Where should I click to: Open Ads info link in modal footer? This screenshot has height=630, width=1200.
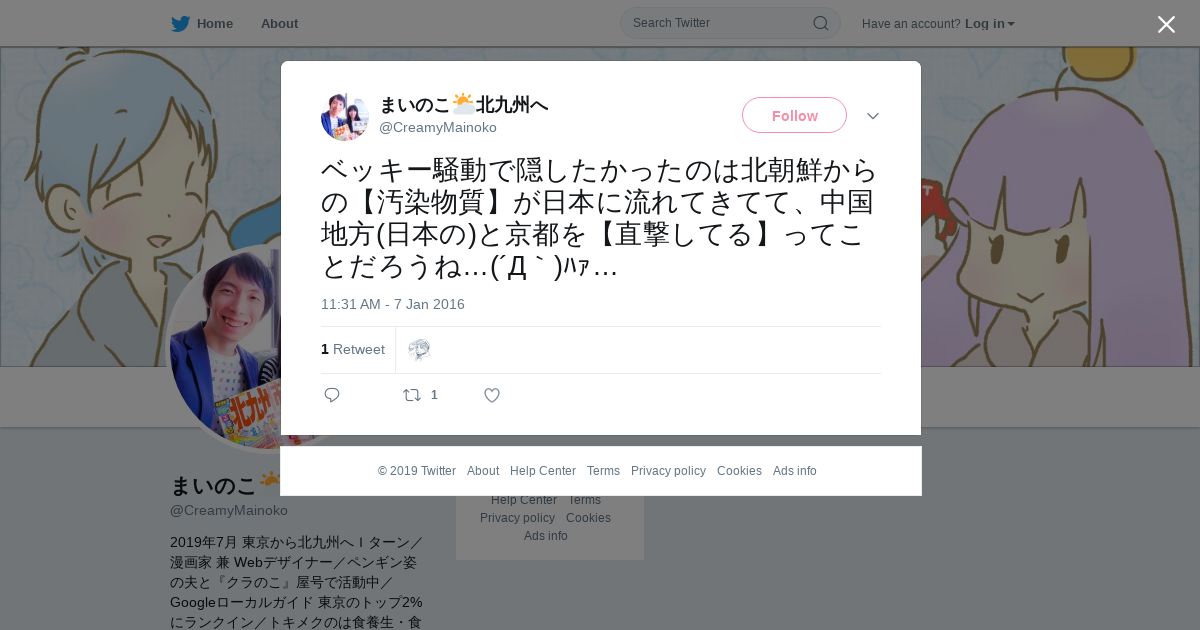click(x=795, y=471)
